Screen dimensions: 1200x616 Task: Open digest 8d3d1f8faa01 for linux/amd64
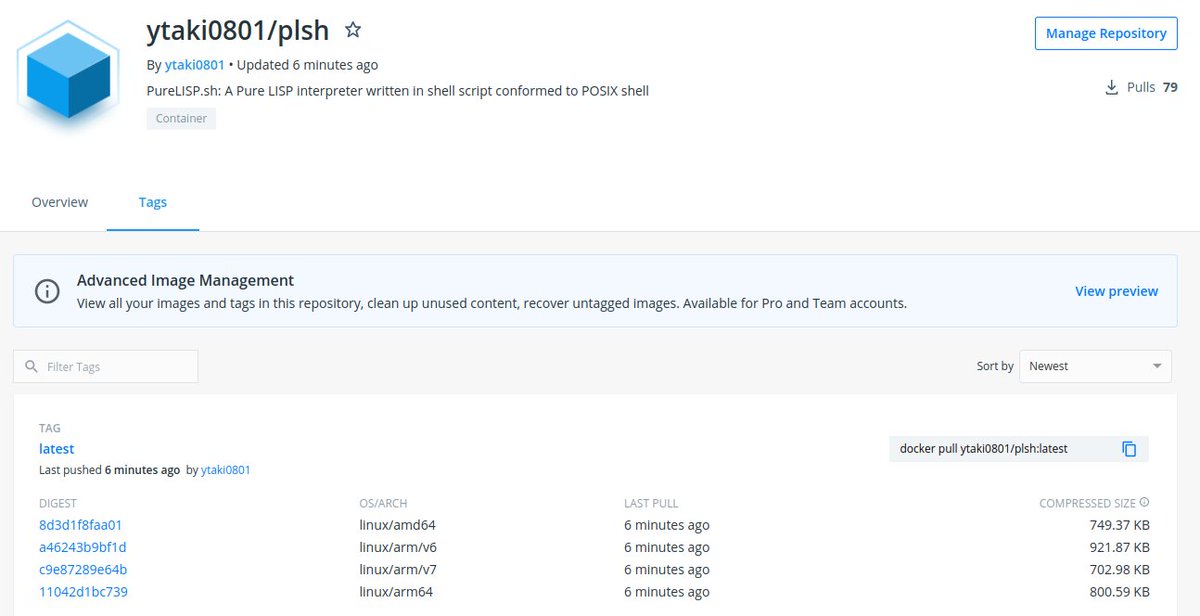(x=80, y=525)
